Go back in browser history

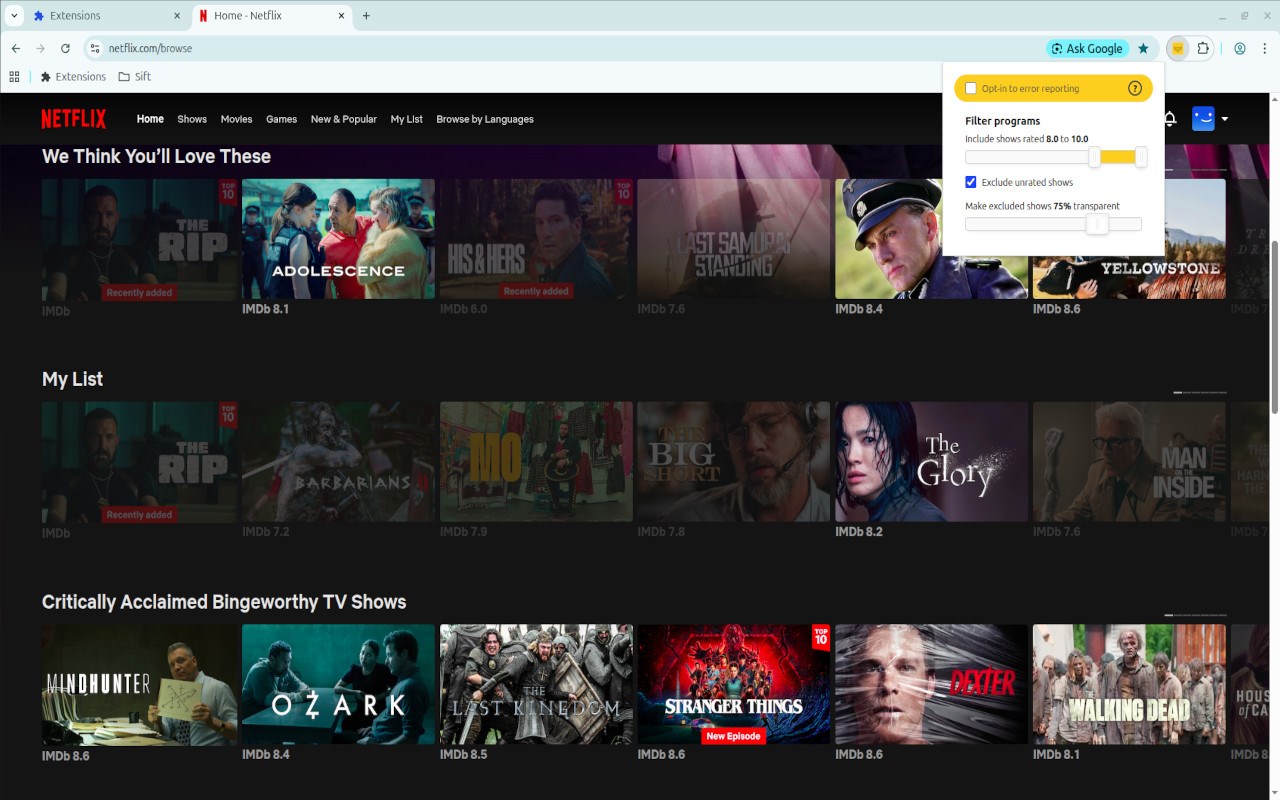[16, 48]
